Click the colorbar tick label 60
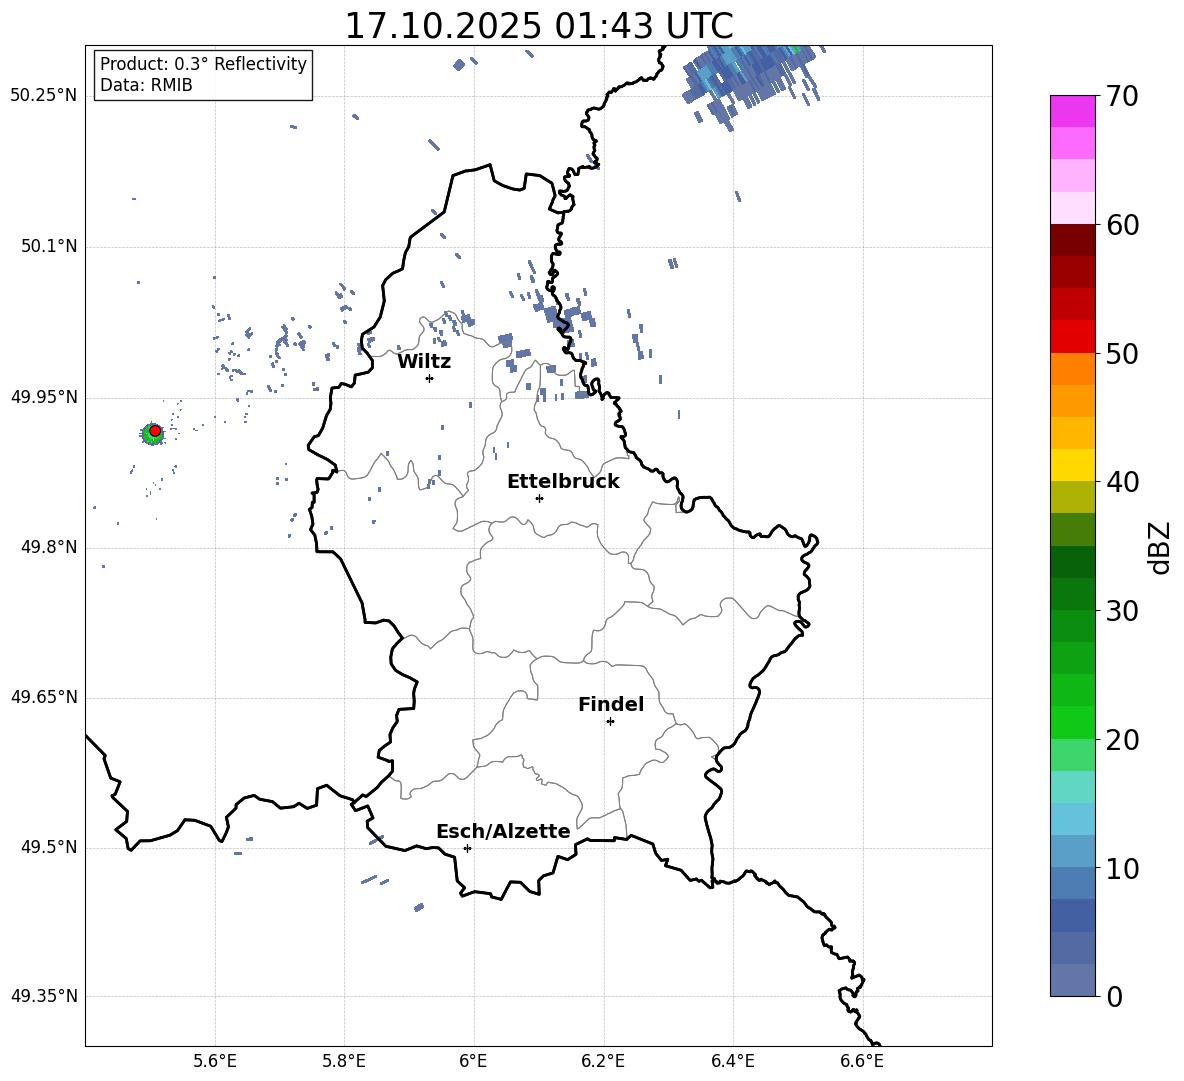This screenshot has height=1081, width=1184. pos(1122,225)
